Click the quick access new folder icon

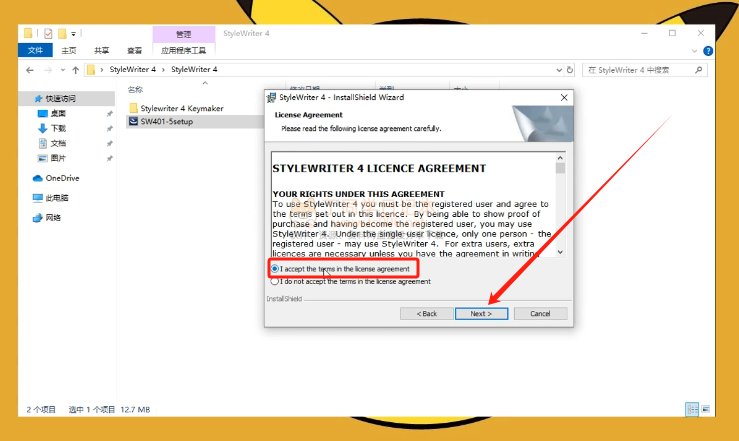coord(62,33)
